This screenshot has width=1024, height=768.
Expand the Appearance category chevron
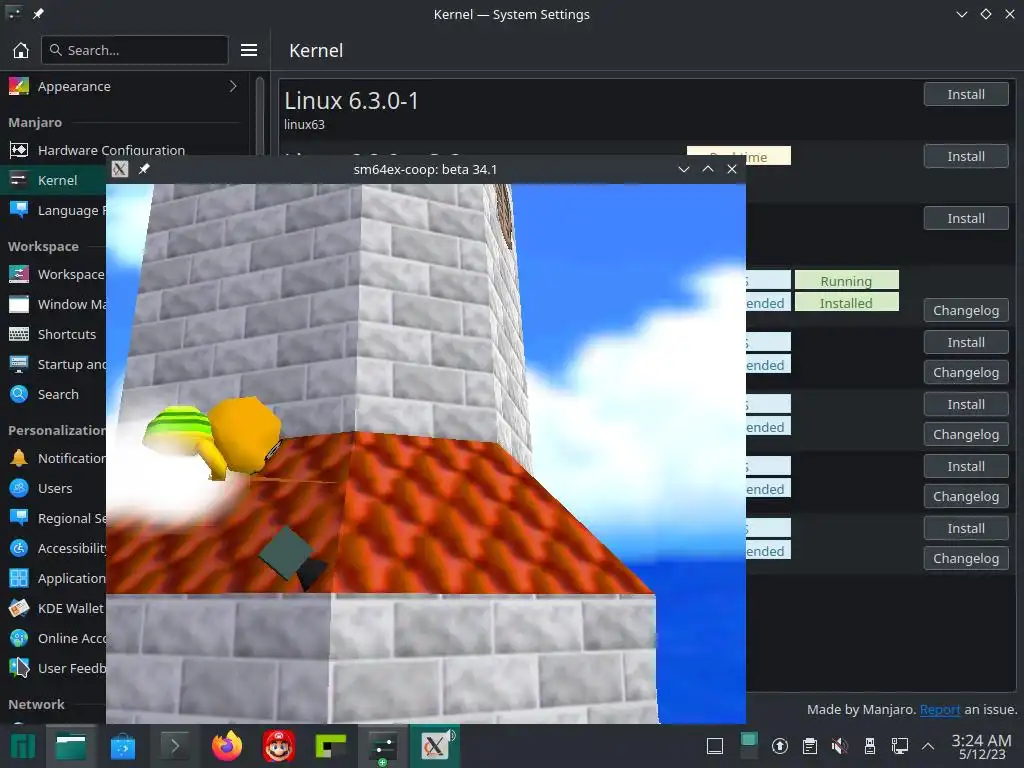point(233,86)
